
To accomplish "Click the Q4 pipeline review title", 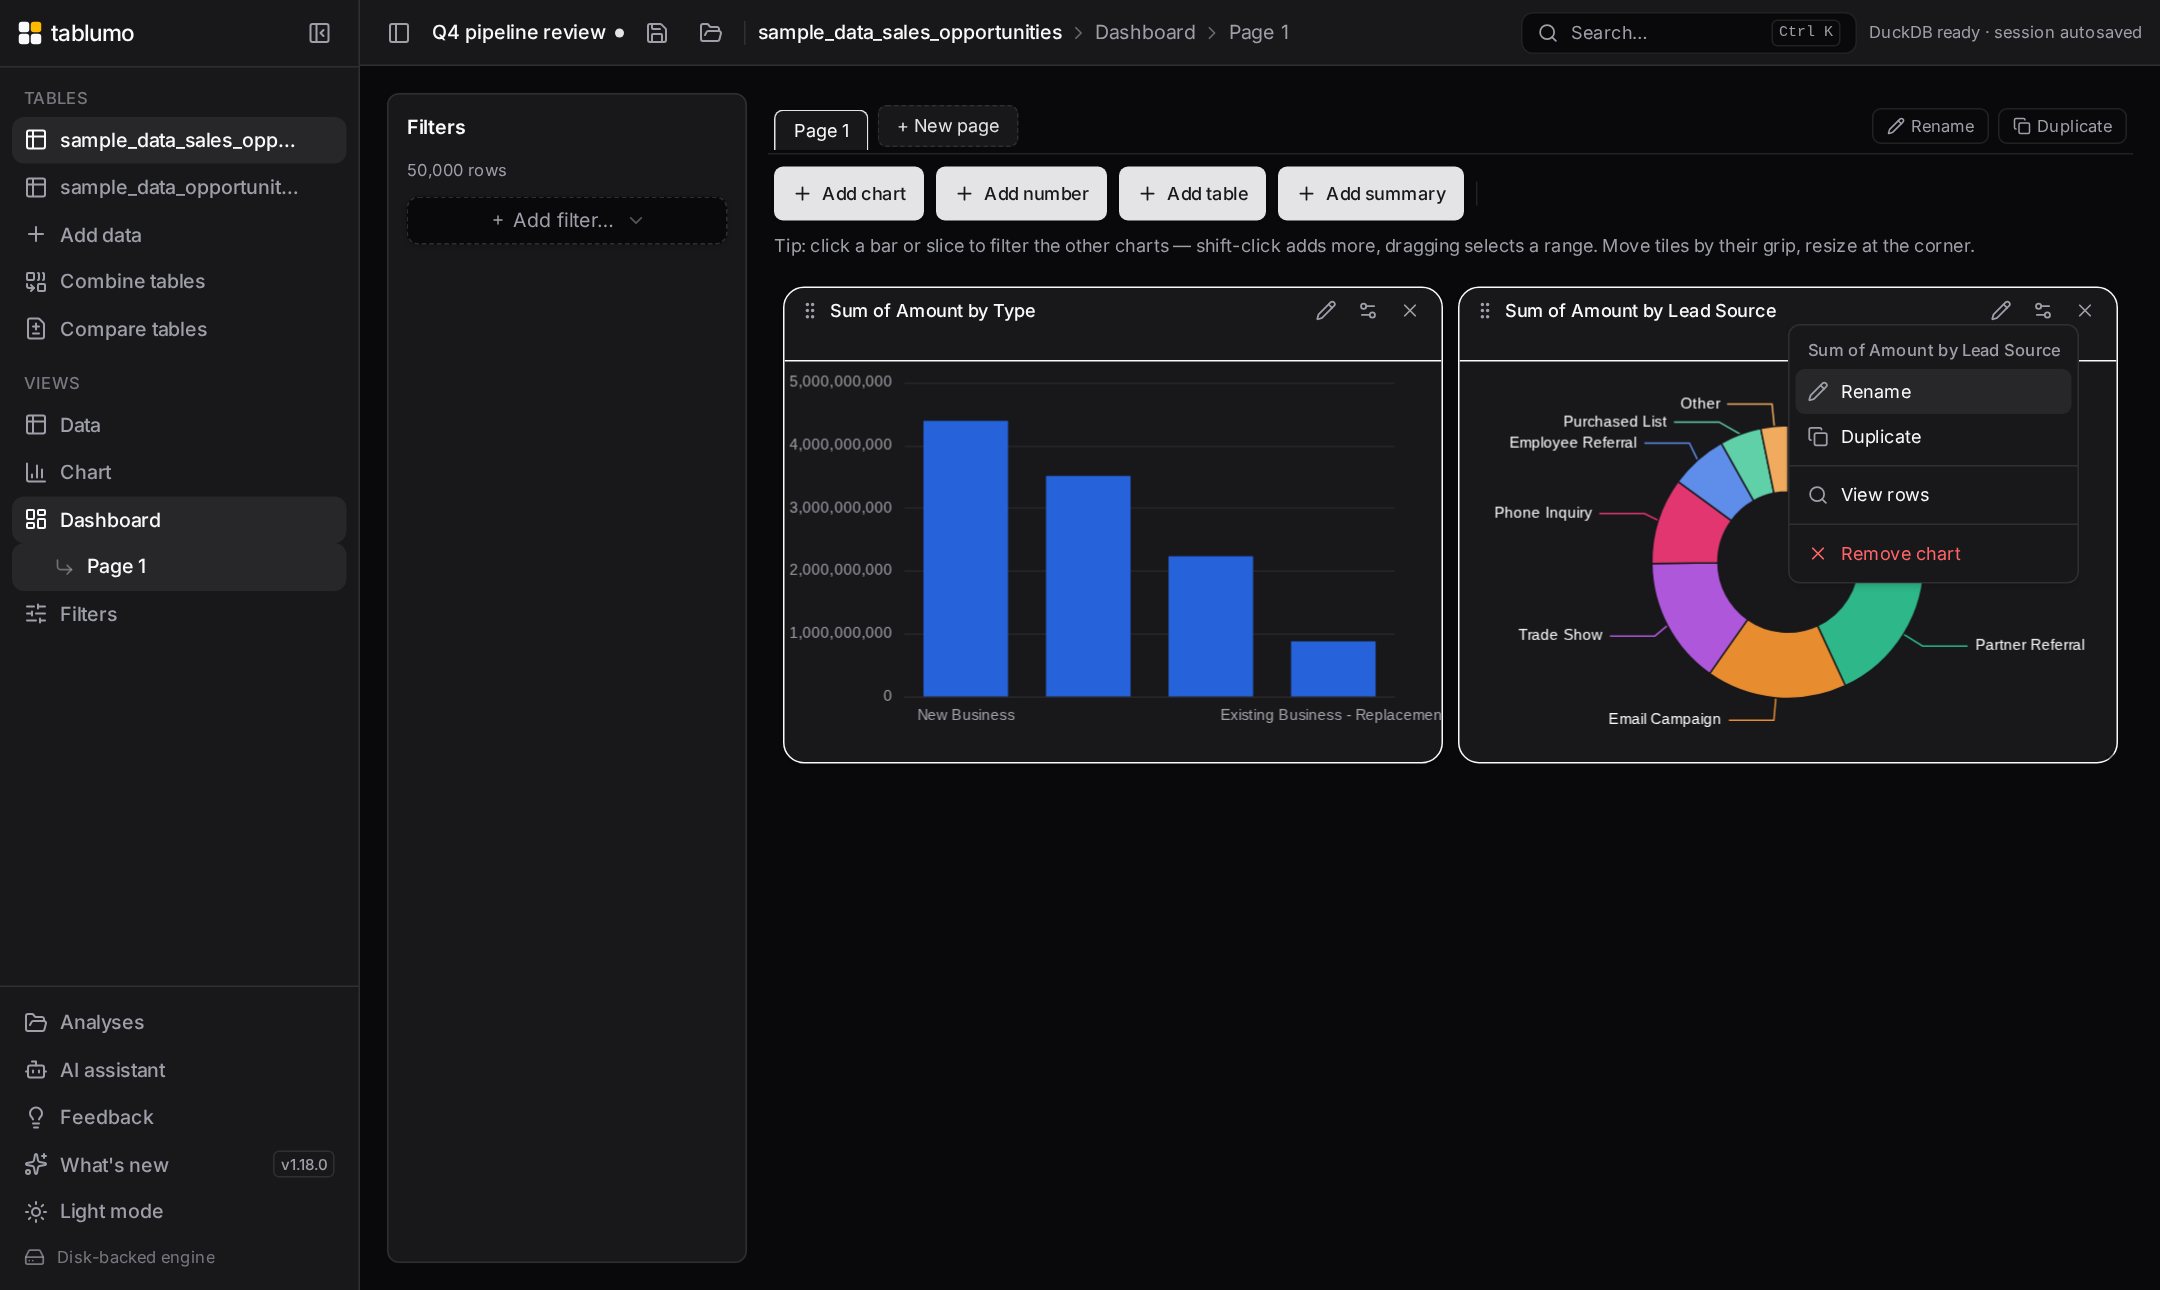I will click(x=519, y=32).
